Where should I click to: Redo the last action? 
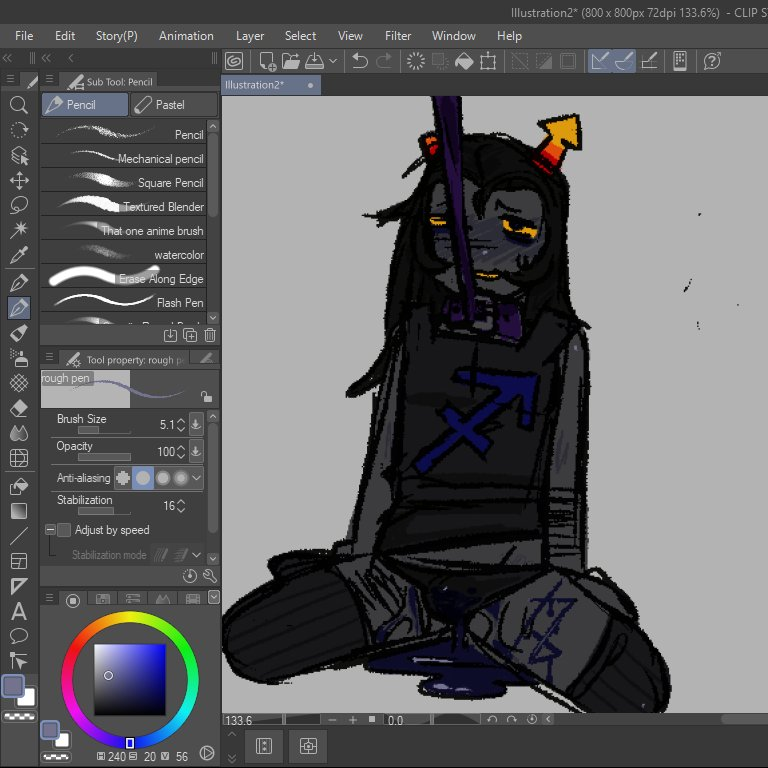[x=384, y=62]
